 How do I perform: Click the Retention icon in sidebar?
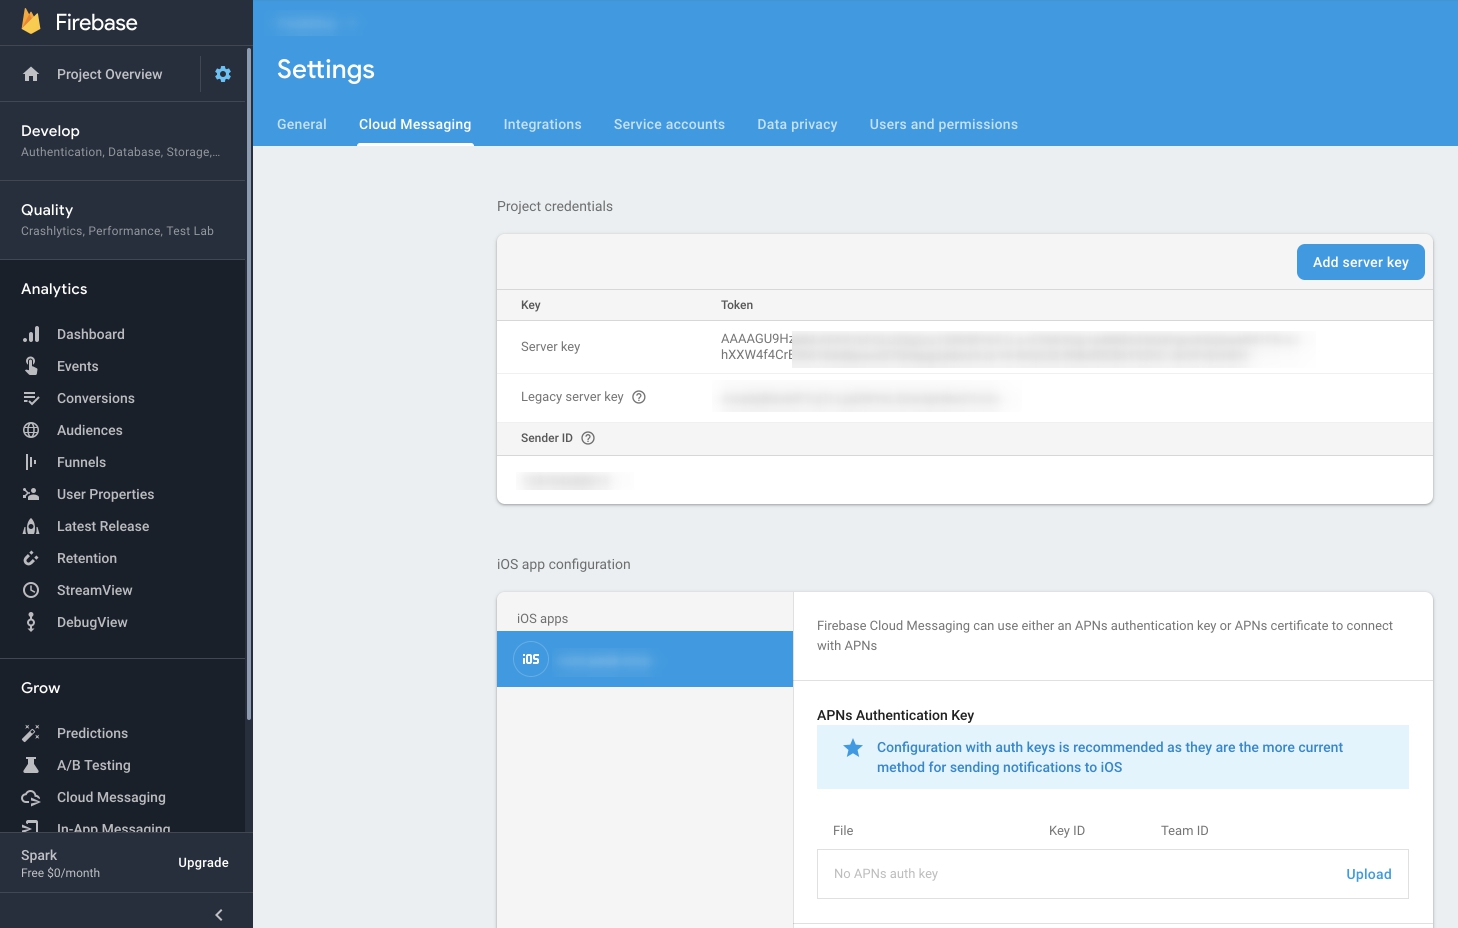(31, 558)
